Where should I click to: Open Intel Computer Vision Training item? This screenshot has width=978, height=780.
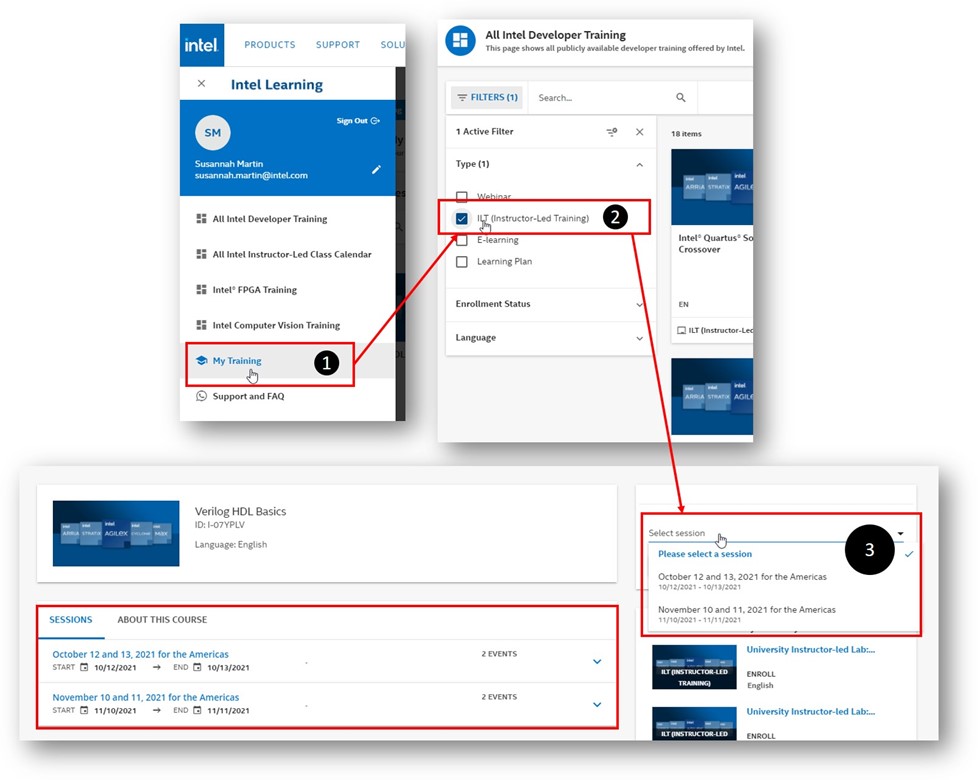268,325
